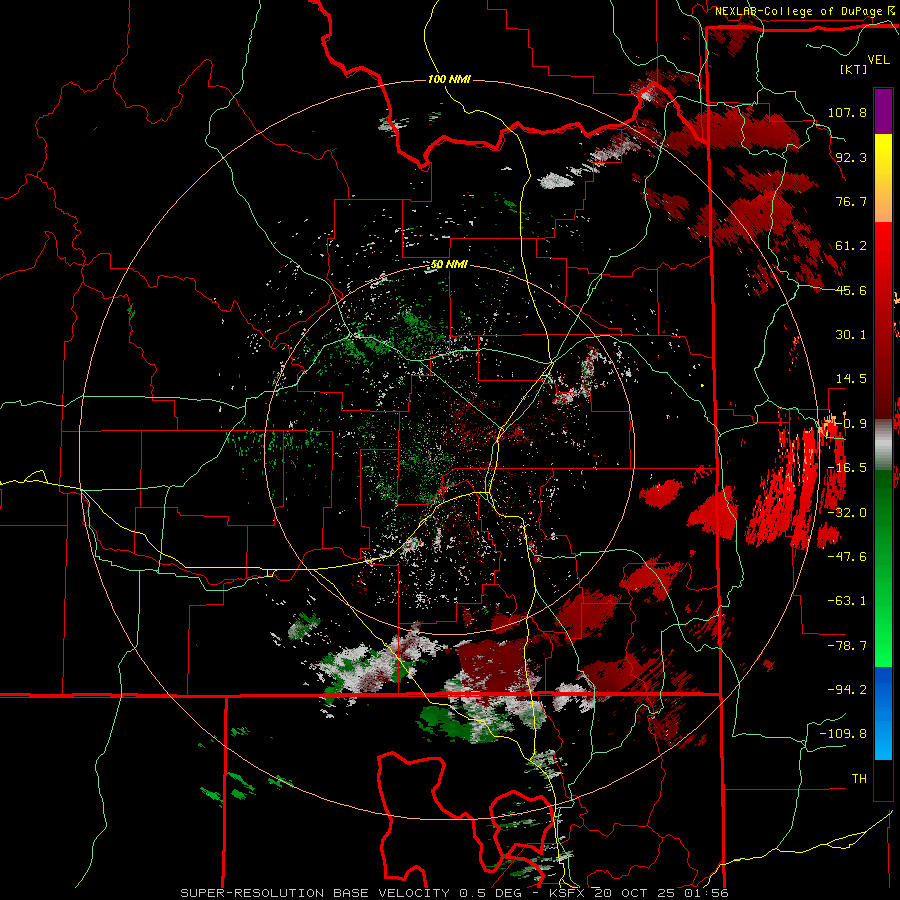Click the -32.0 velocity legend value
This screenshot has height=900, width=900.
847,513
